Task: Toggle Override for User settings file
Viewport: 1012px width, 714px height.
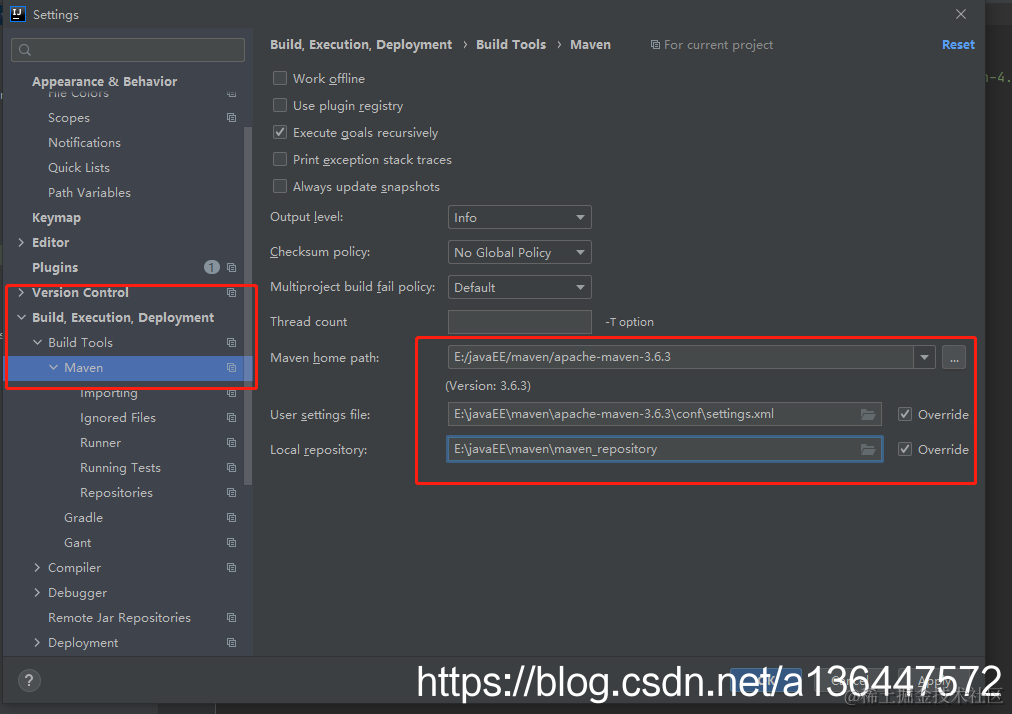Action: point(905,414)
